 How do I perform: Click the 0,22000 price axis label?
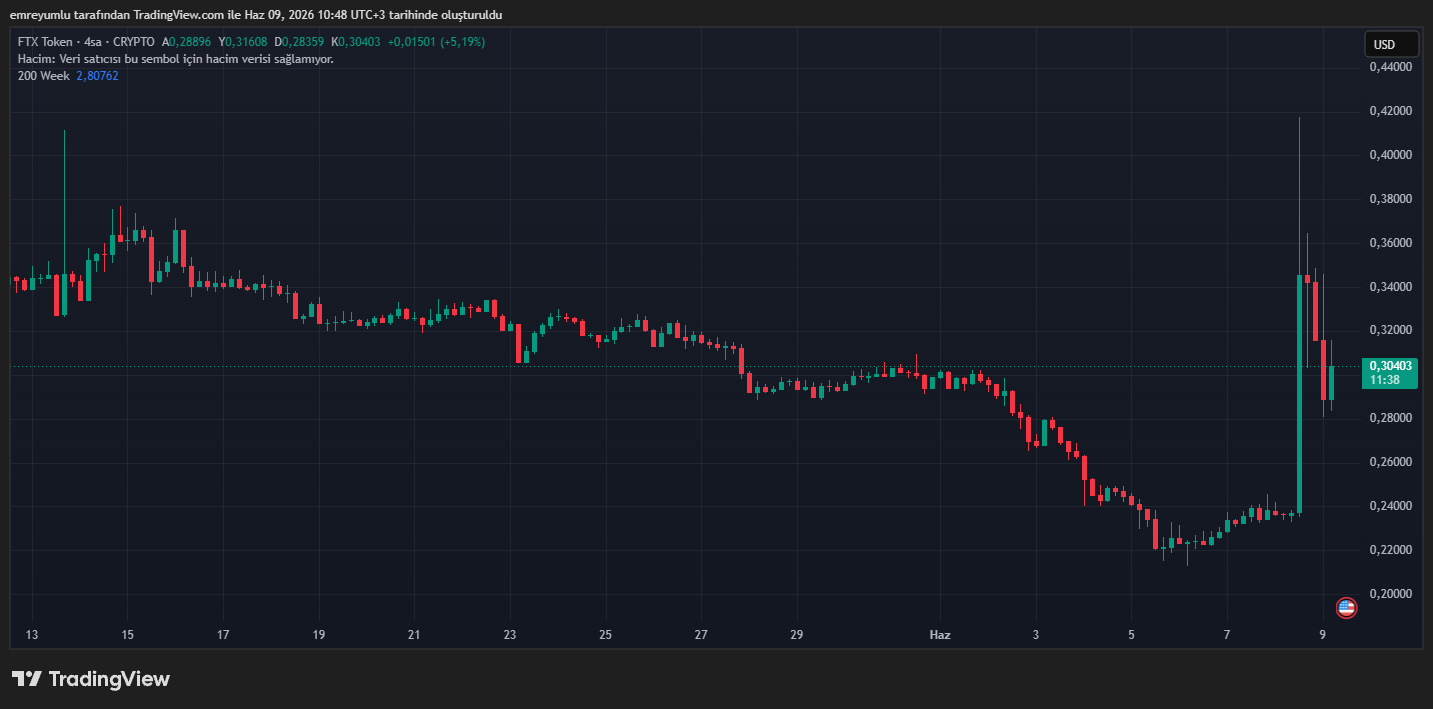pyautogui.click(x=1391, y=550)
